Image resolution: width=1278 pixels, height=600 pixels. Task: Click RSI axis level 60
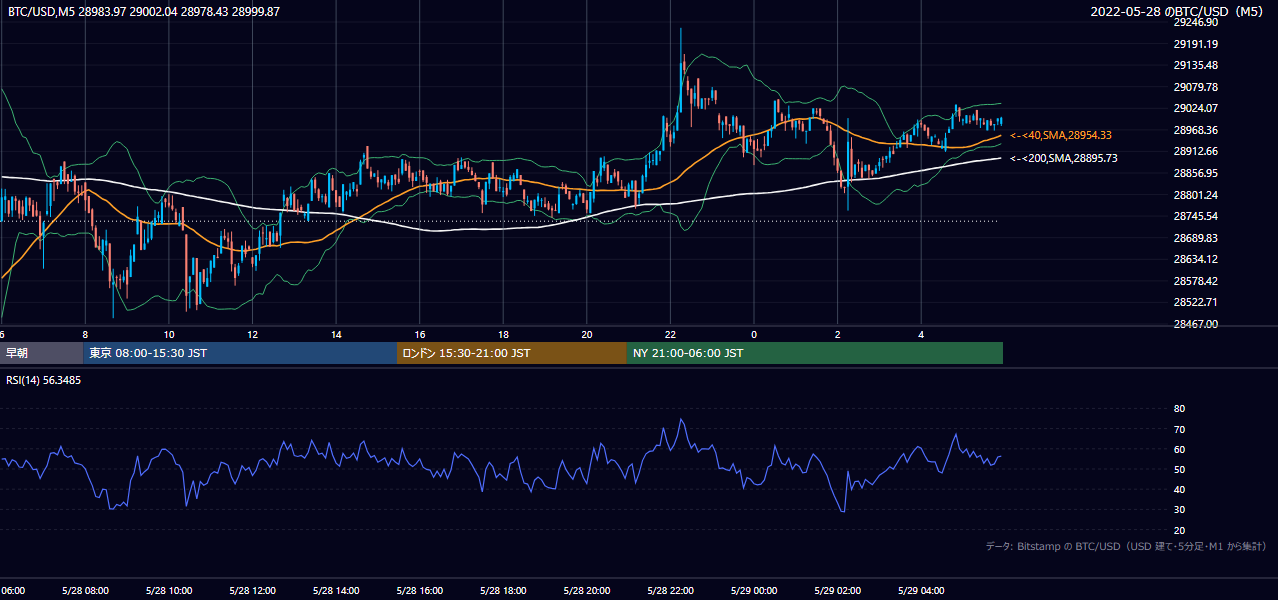[1179, 449]
